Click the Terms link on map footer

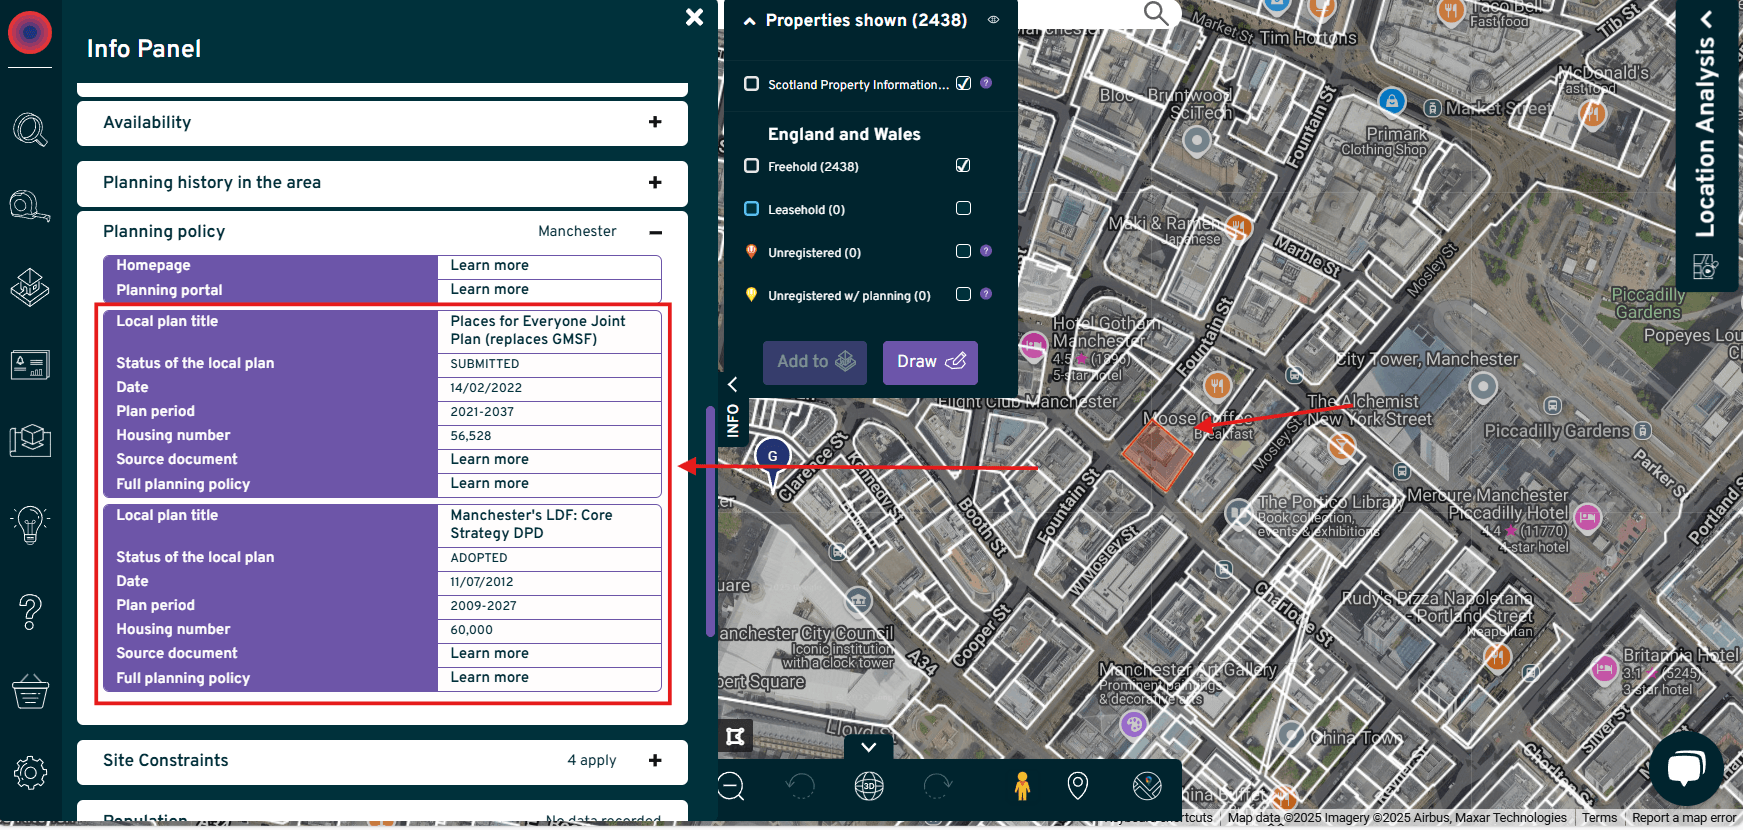coord(1599,818)
